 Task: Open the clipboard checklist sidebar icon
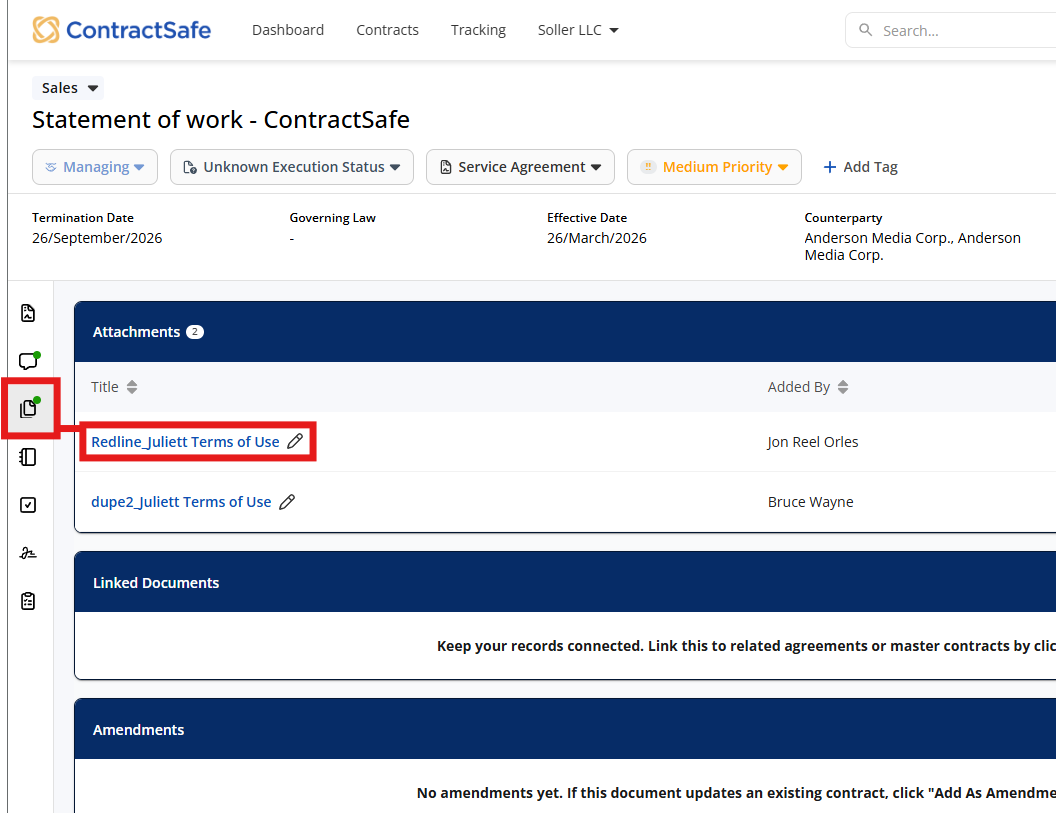(28, 601)
